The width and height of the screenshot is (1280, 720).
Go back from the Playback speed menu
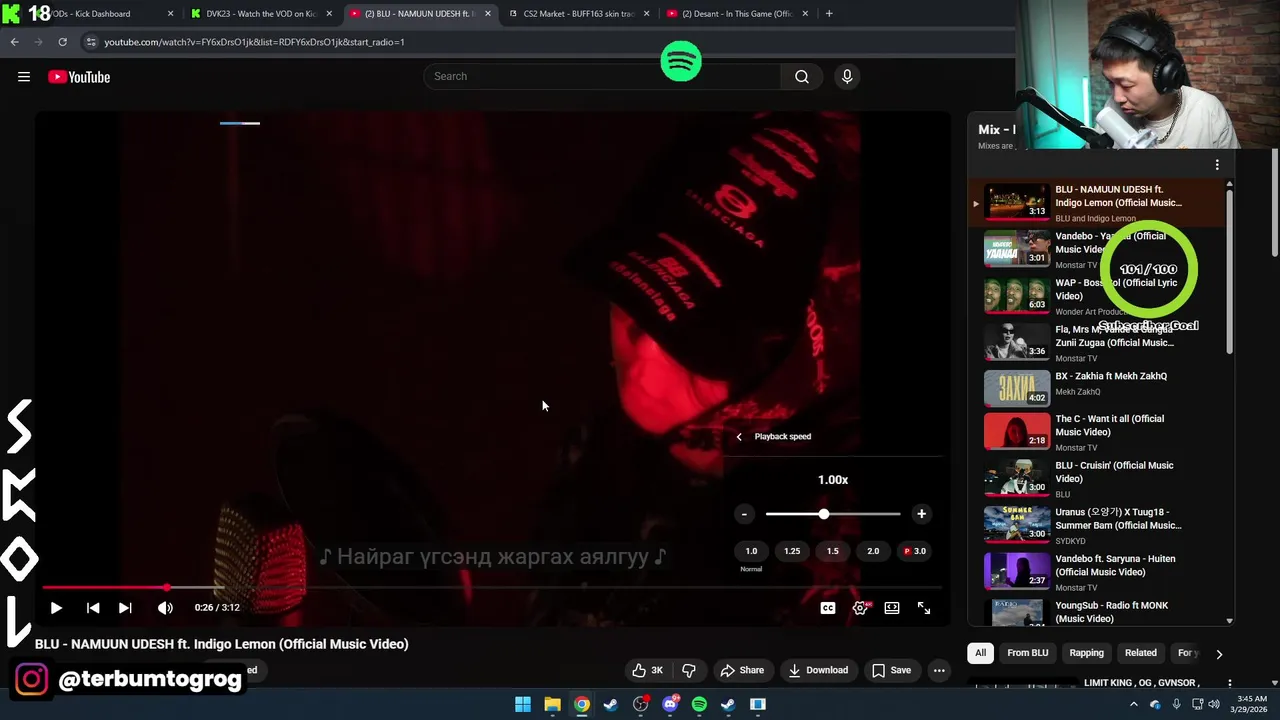739,436
